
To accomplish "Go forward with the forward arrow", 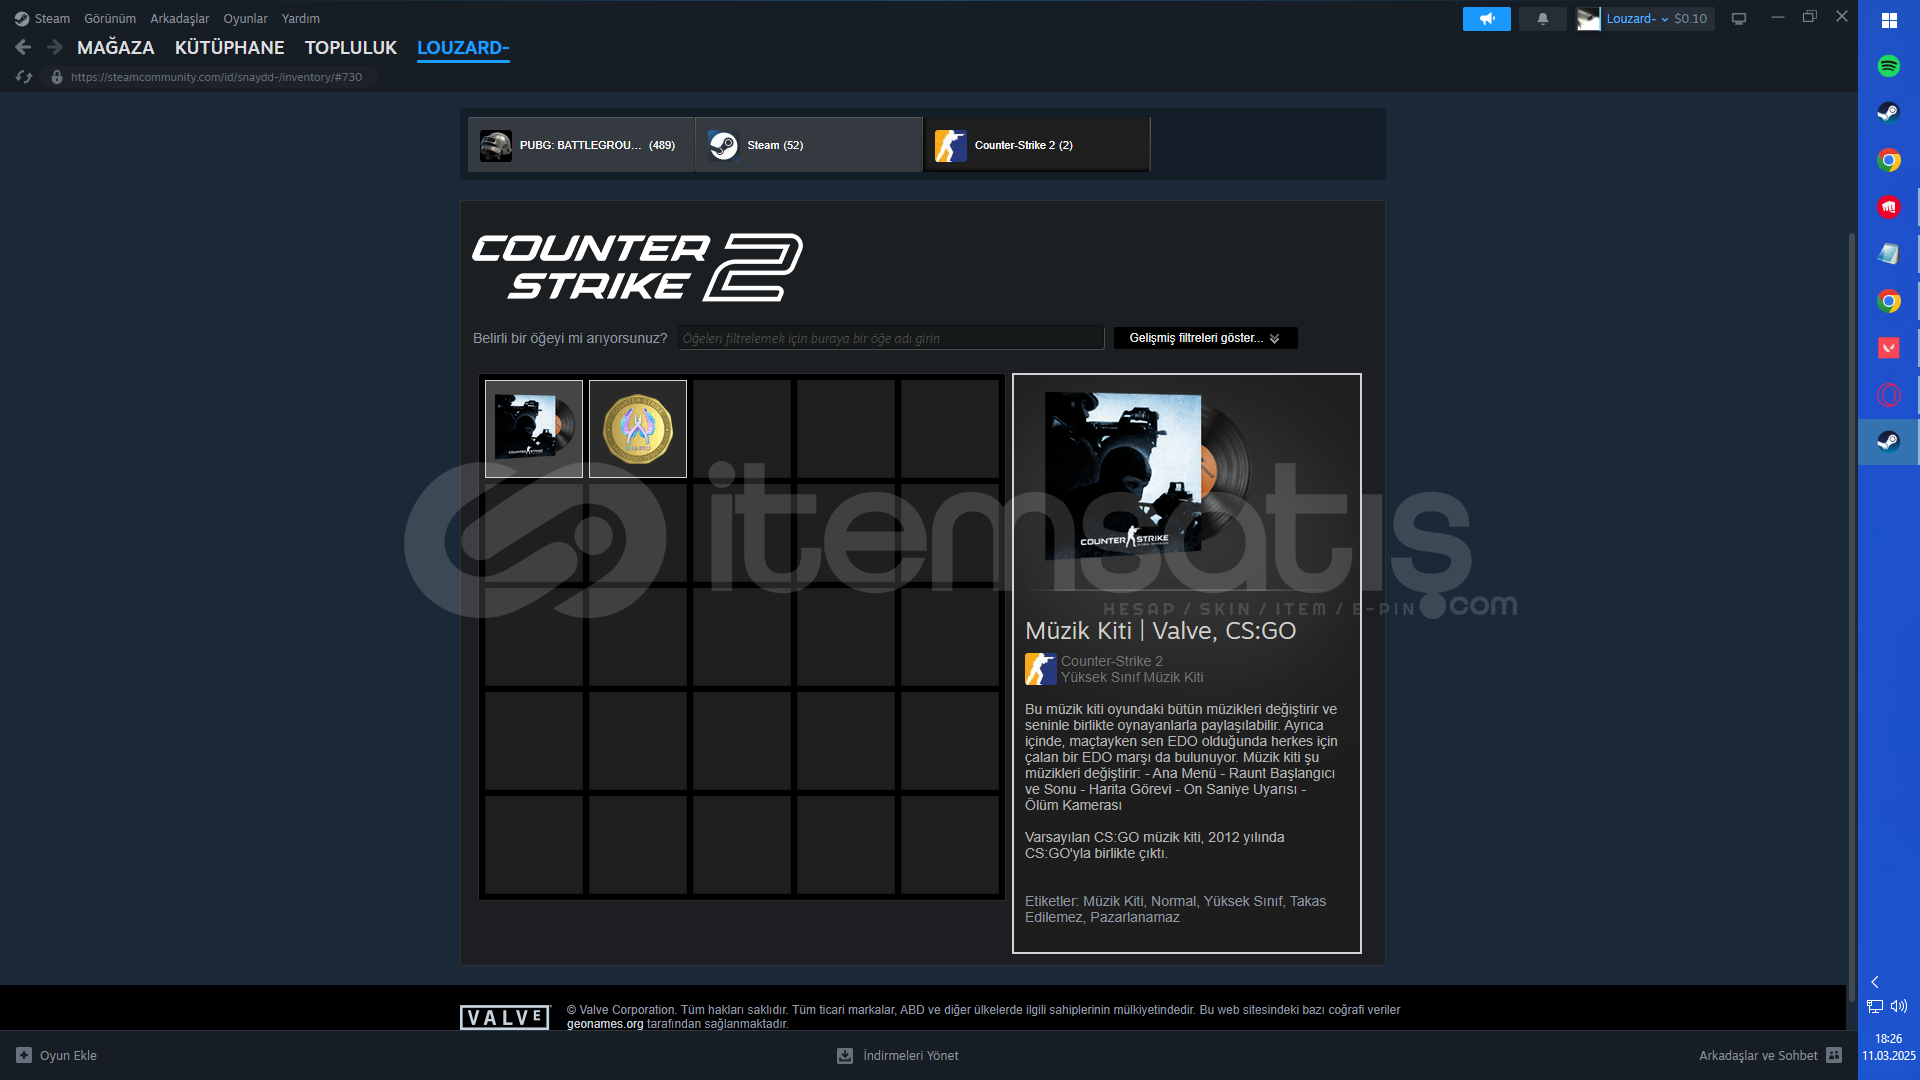I will [x=55, y=47].
